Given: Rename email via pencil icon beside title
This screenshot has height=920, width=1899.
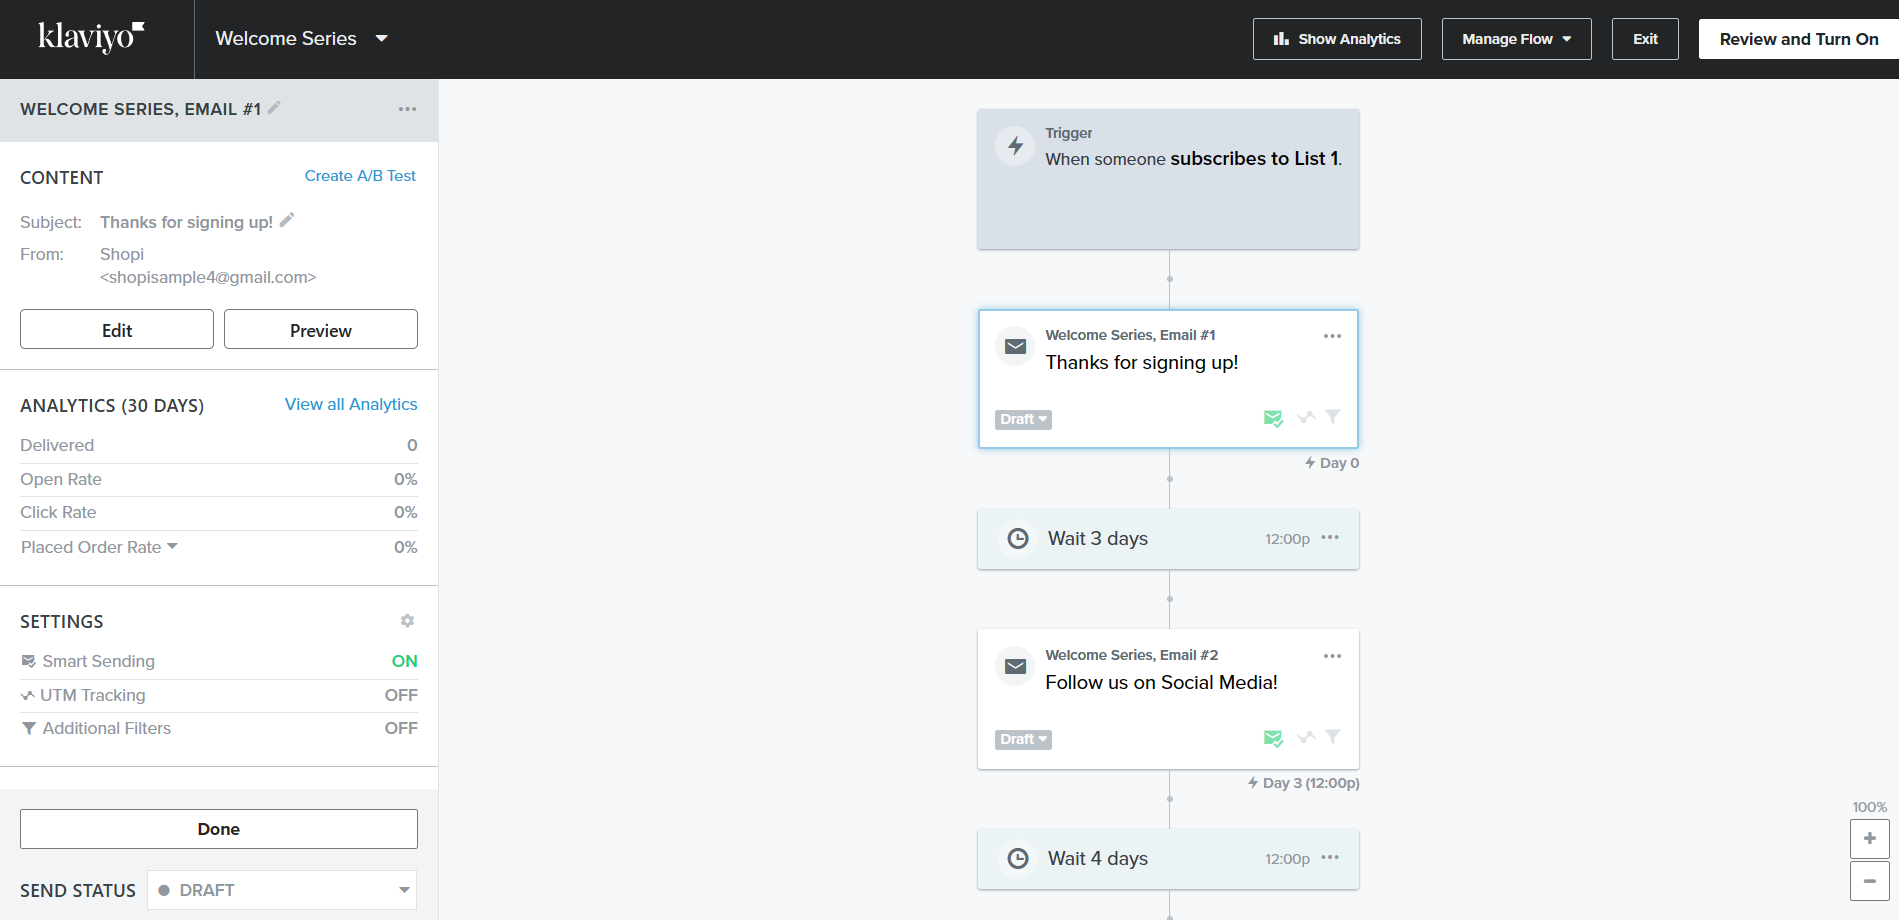Looking at the screenshot, I should tap(274, 108).
